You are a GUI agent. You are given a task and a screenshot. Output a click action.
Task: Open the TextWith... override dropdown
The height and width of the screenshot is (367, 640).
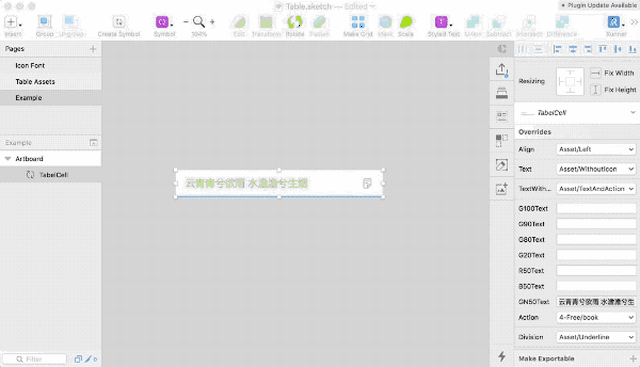pyautogui.click(x=596, y=189)
